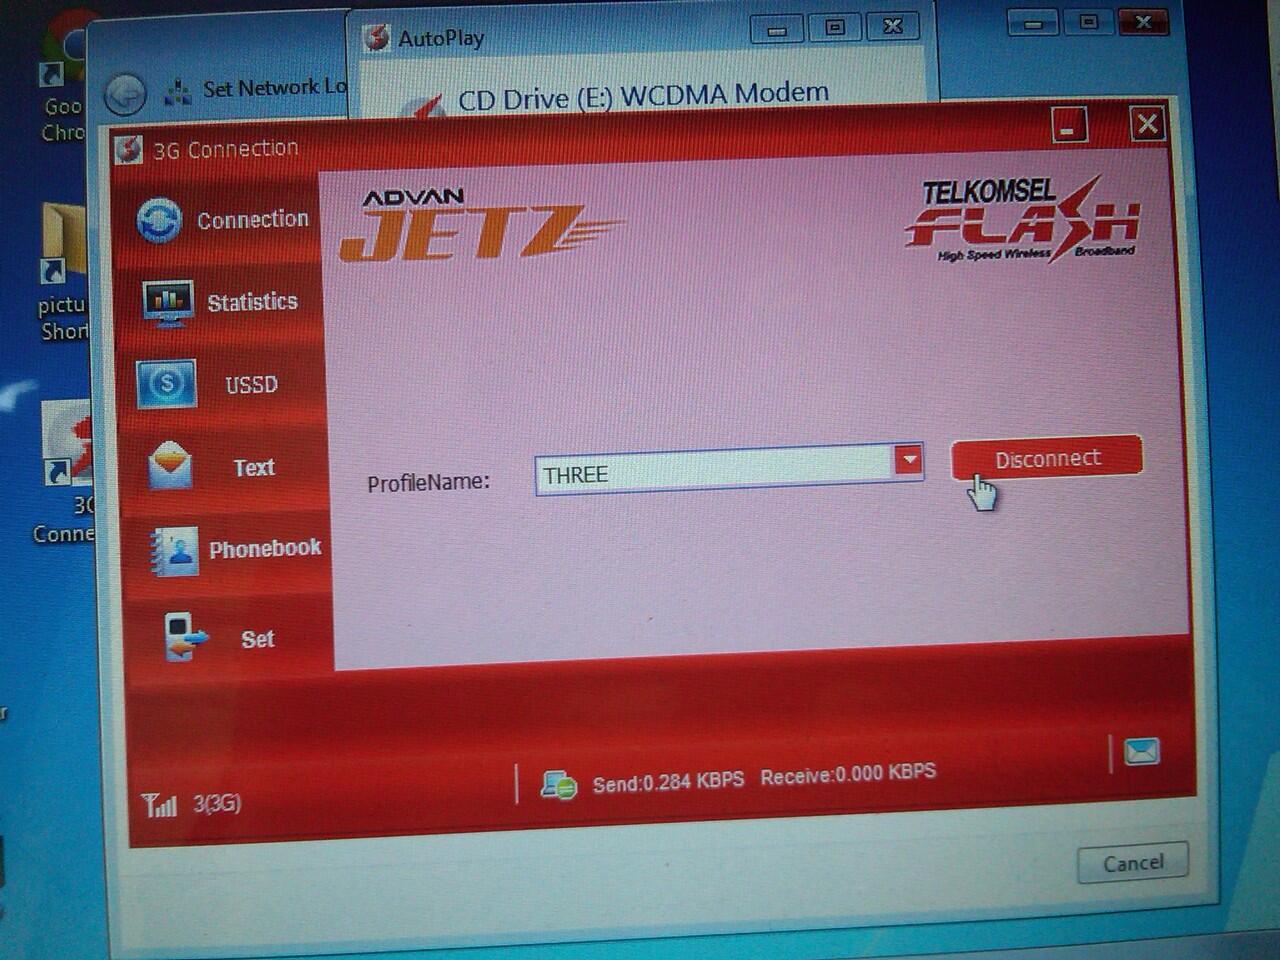Click the Receive:0.000 KBPS status text
Screen dimensions: 1280x960
click(848, 774)
